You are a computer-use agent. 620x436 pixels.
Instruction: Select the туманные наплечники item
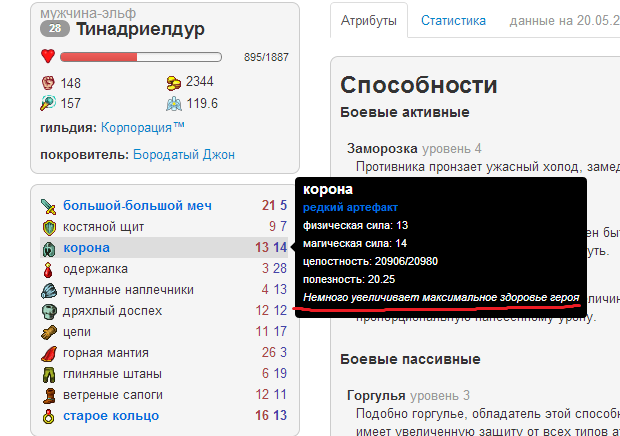[x=129, y=290]
